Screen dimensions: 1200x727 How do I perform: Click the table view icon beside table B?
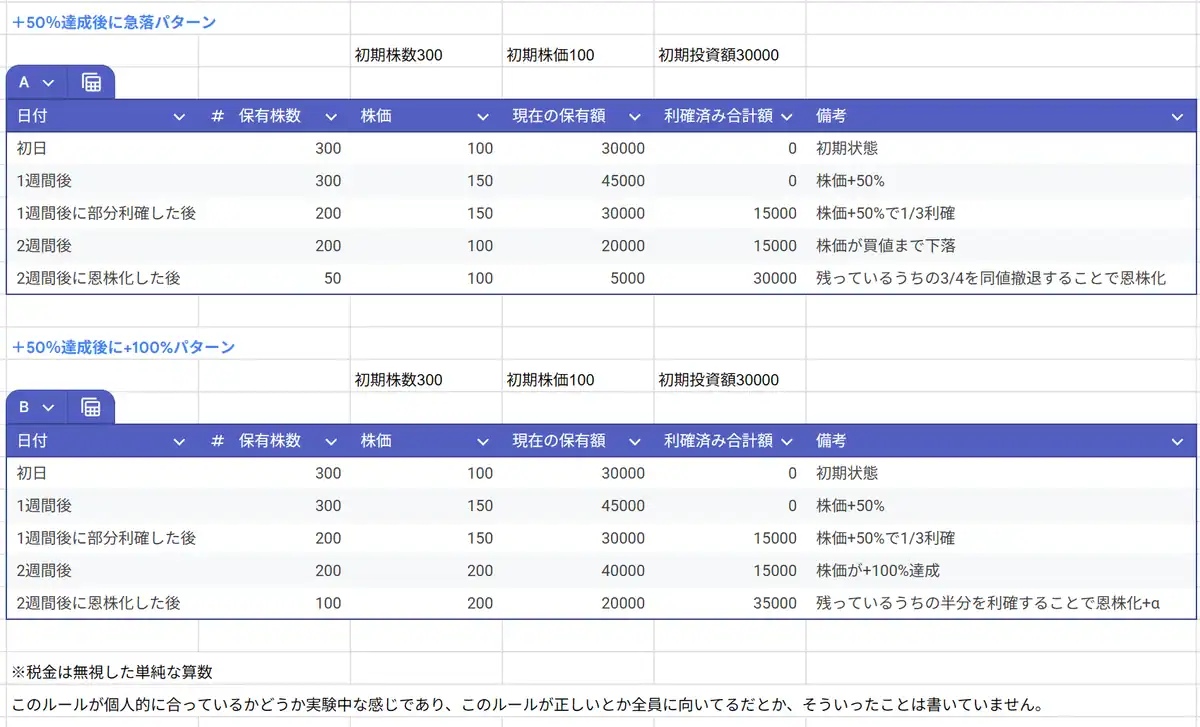click(x=91, y=407)
